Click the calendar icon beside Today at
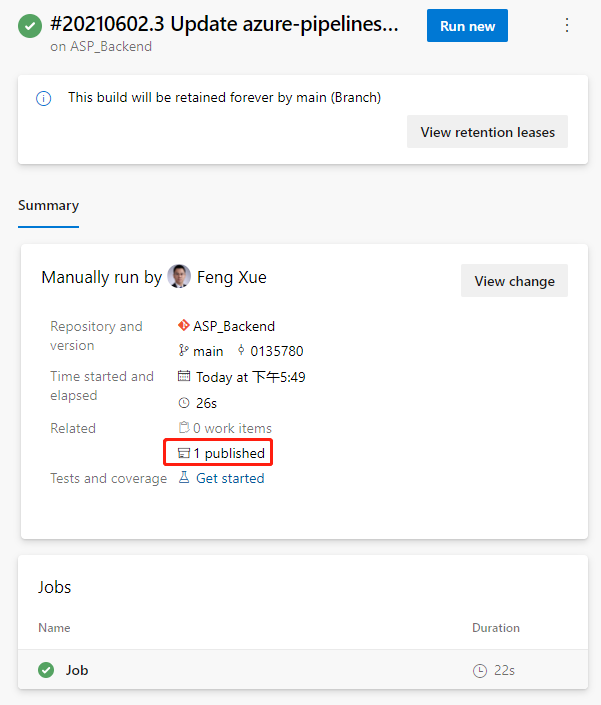601x705 pixels. click(184, 376)
